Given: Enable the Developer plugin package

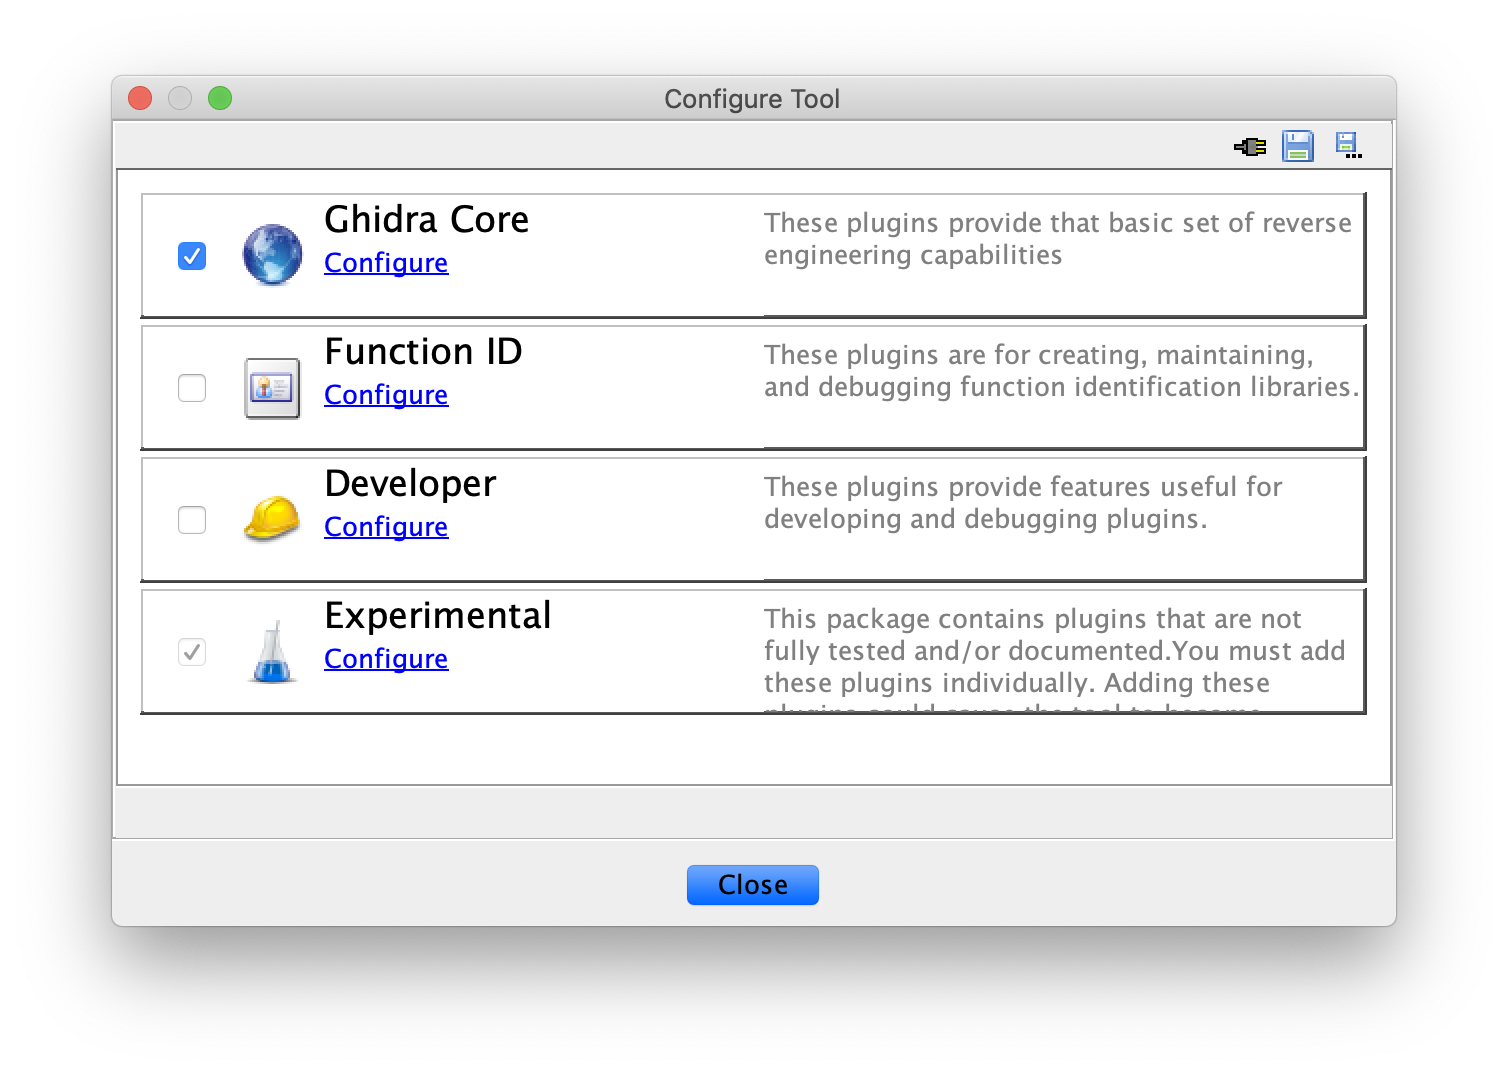Looking at the screenshot, I should 191,519.
